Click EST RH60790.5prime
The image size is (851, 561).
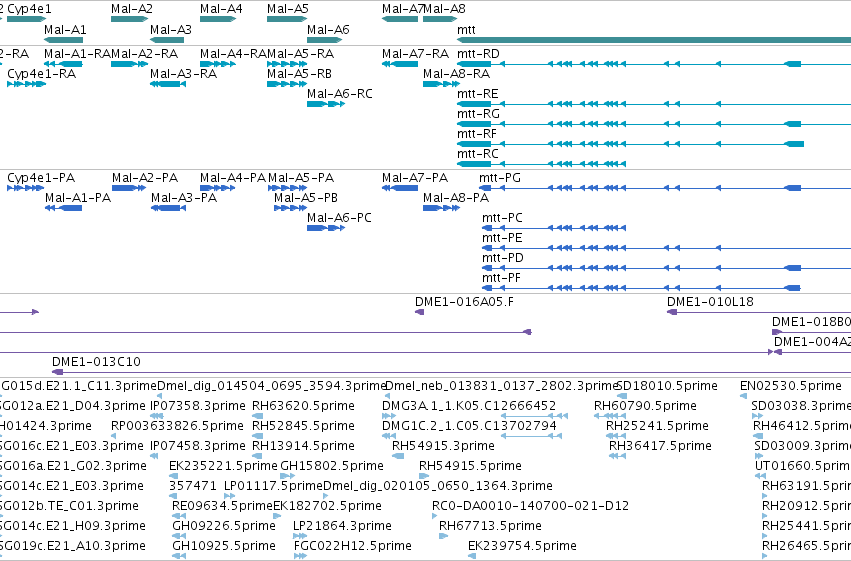[610, 417]
